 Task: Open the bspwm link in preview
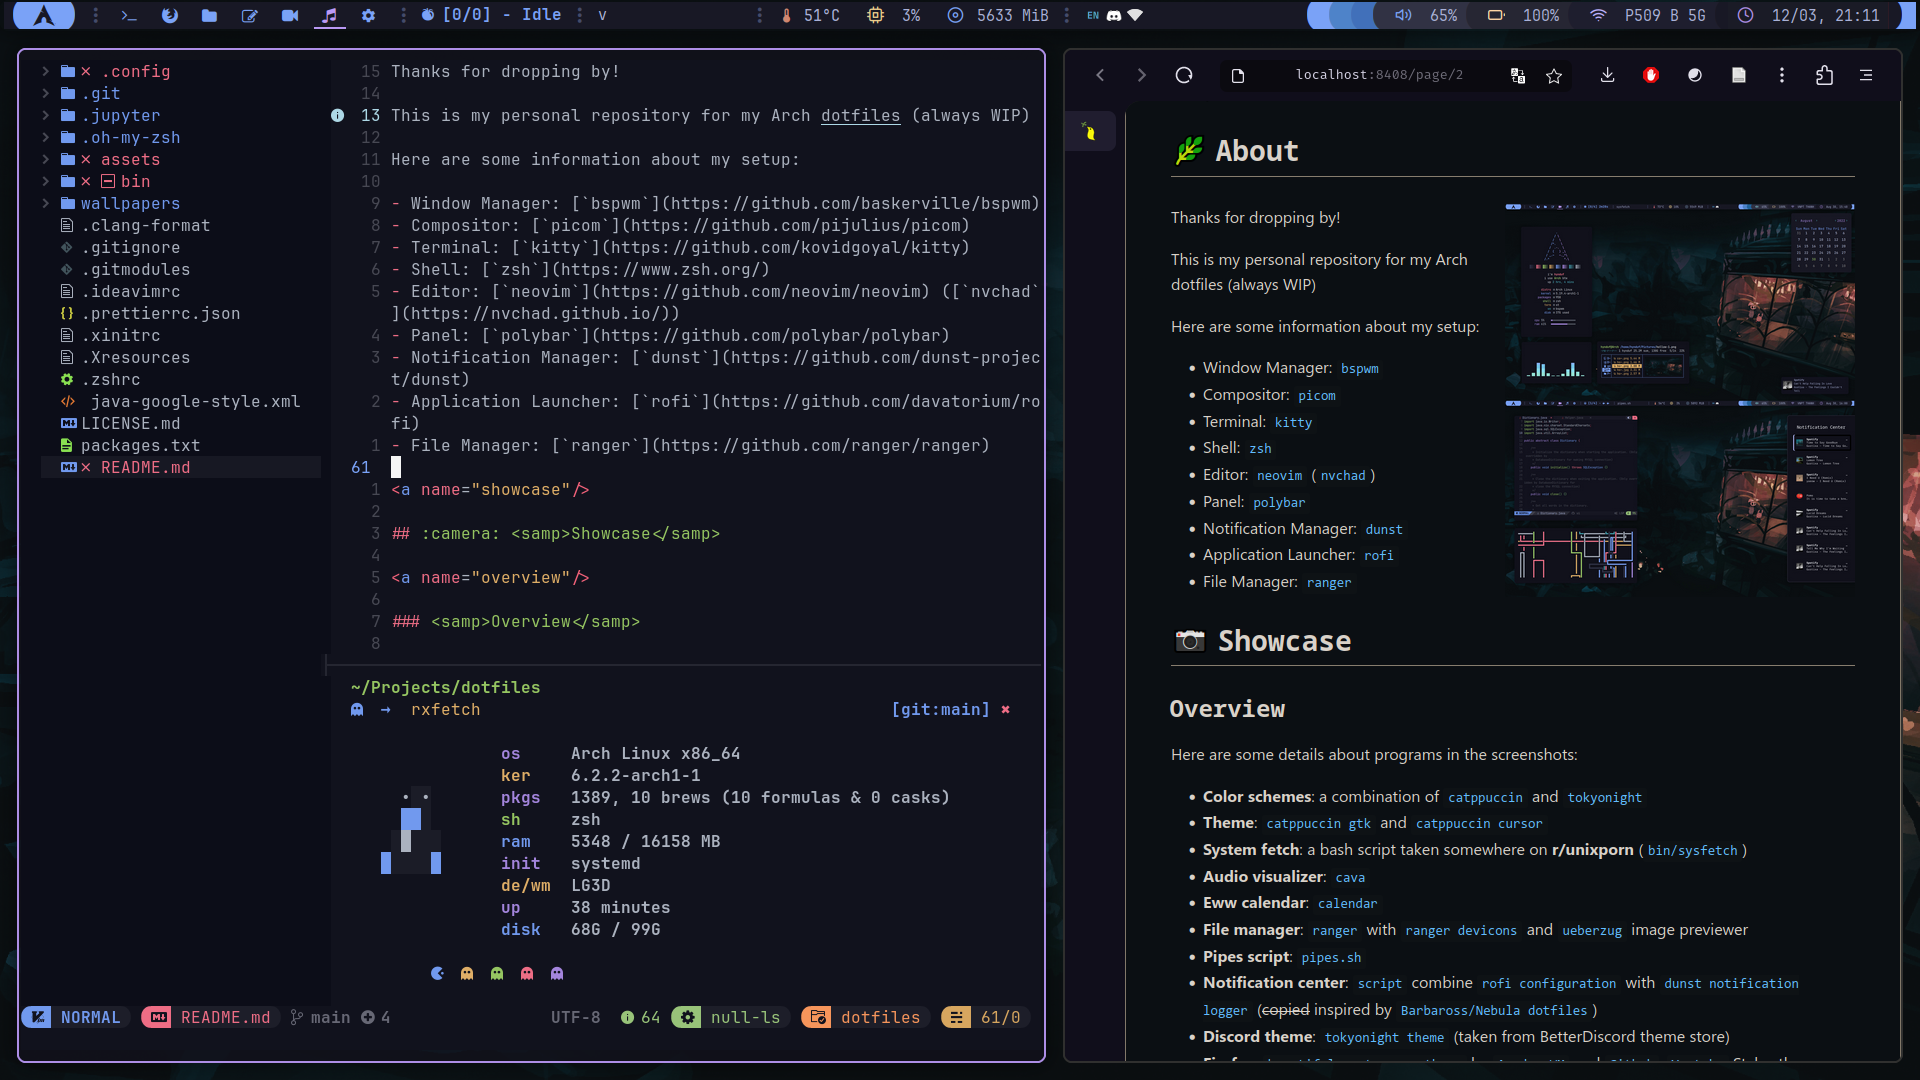[1359, 369]
